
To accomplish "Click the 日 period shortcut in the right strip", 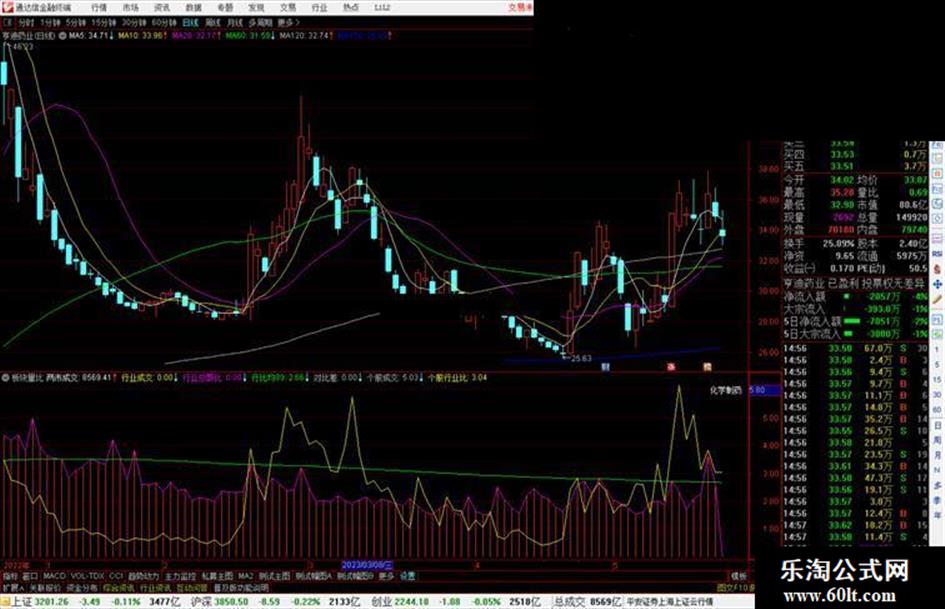I will point(938,426).
